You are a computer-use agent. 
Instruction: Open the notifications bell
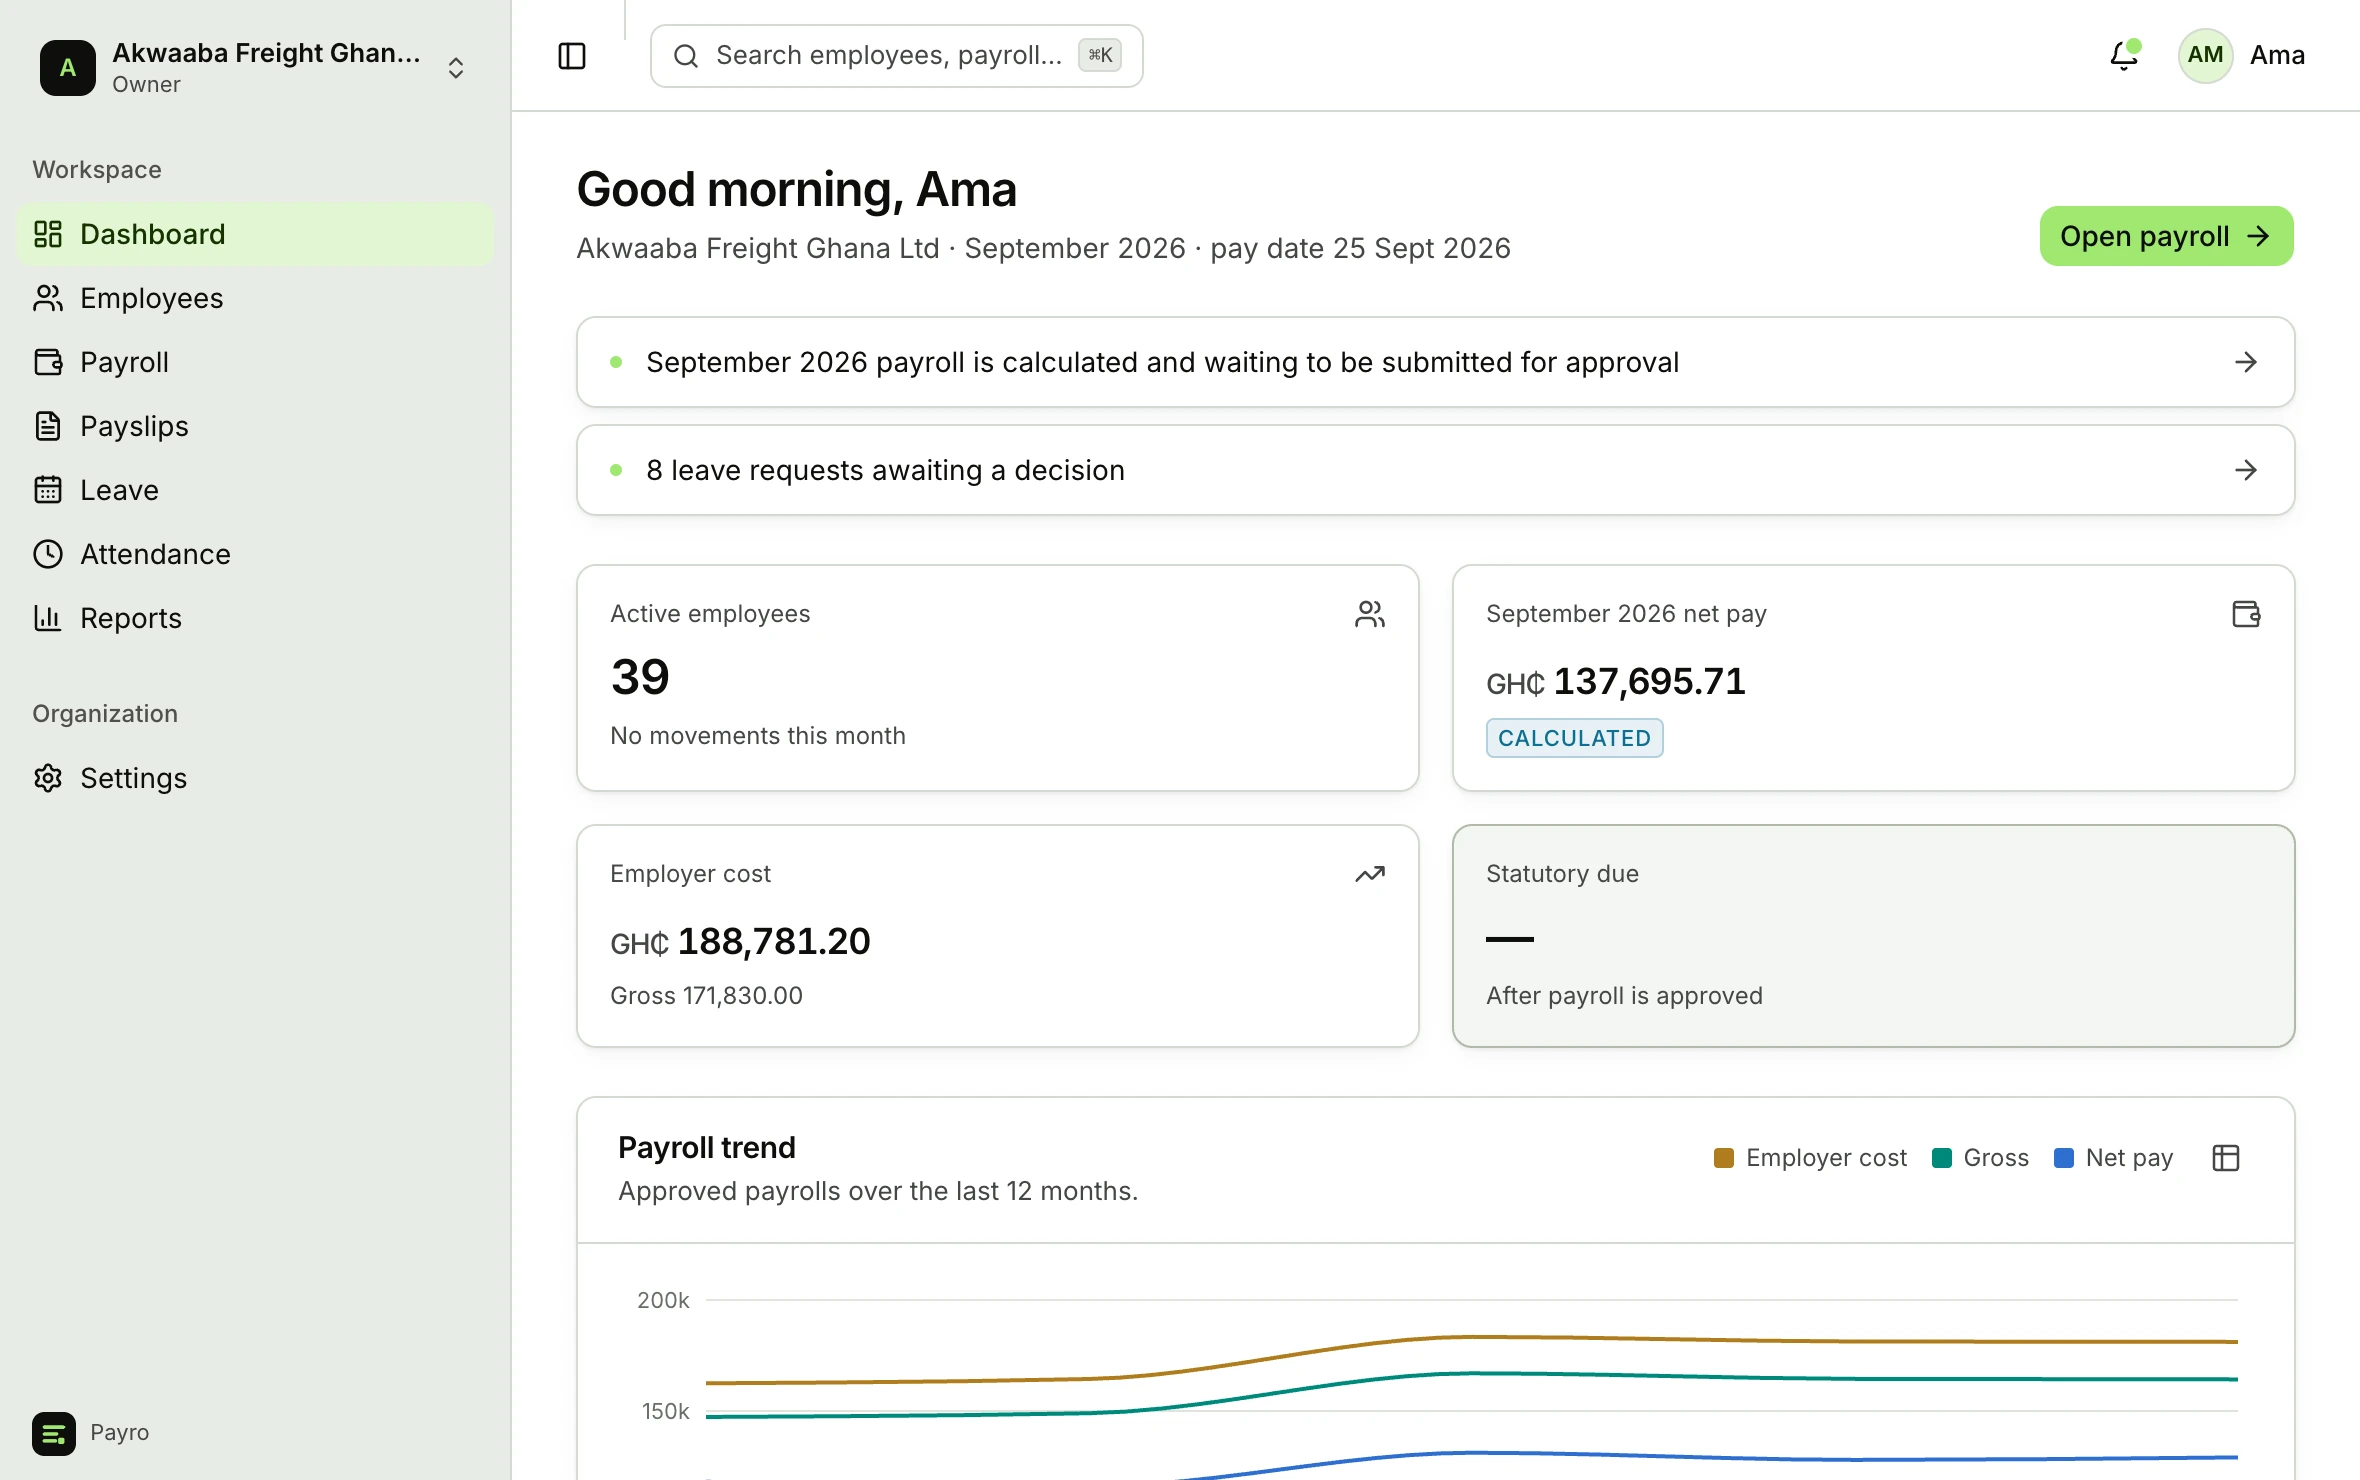(x=2124, y=55)
